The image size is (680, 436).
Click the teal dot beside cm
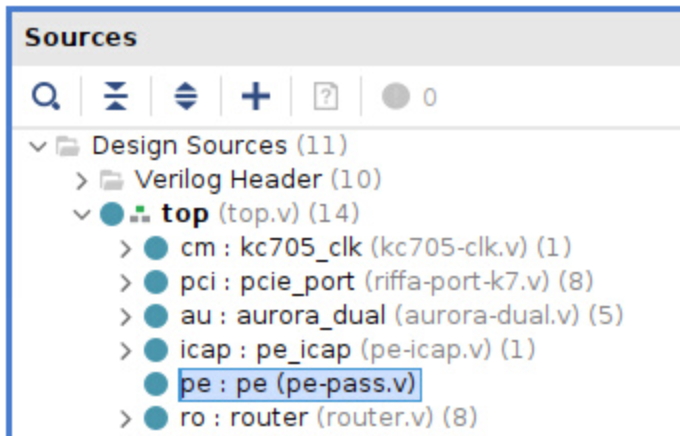(156, 248)
